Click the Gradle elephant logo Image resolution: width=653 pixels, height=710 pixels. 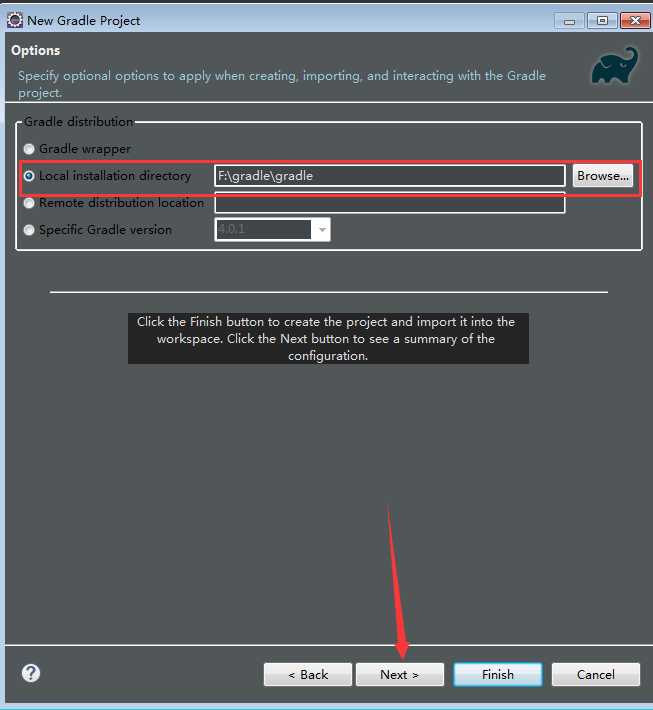point(615,66)
